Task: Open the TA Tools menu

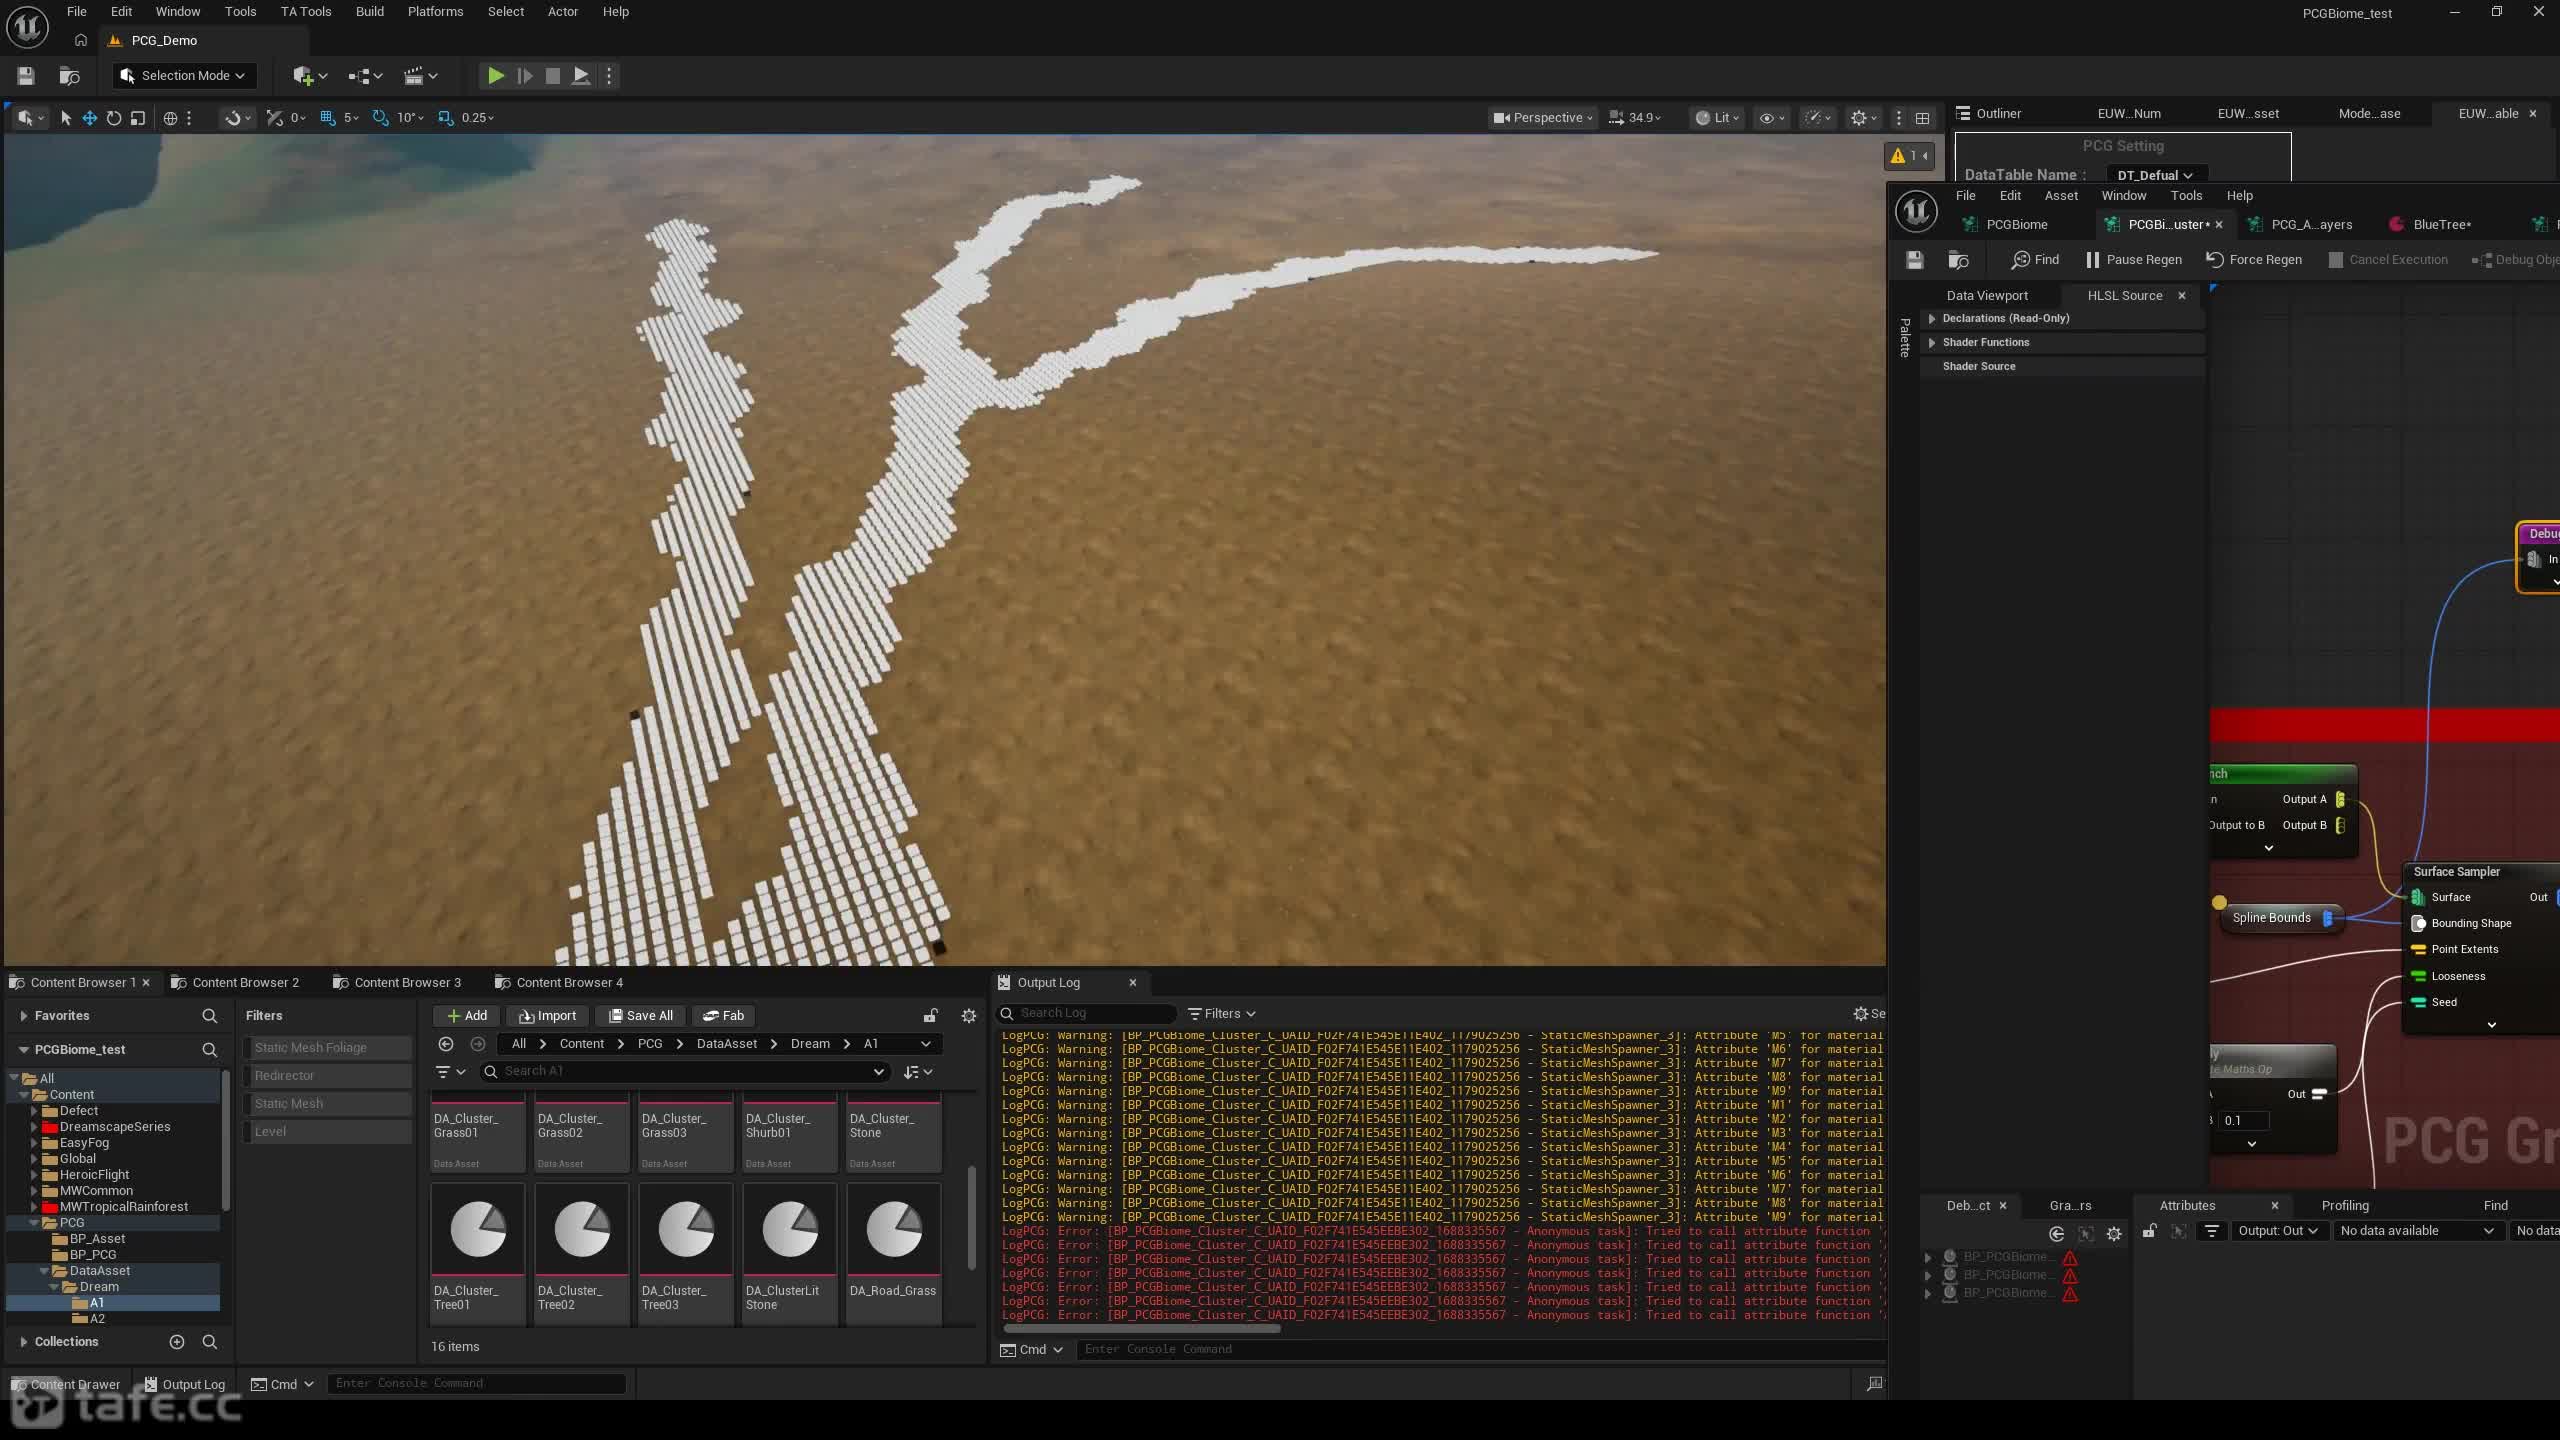Action: 306,12
